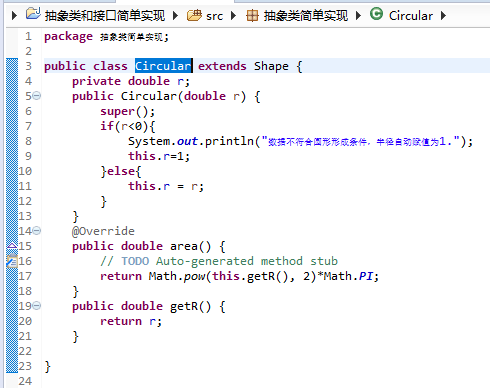Click the Circular constructor name on line 5
The width and height of the screenshot is (490, 388).
pos(148,96)
